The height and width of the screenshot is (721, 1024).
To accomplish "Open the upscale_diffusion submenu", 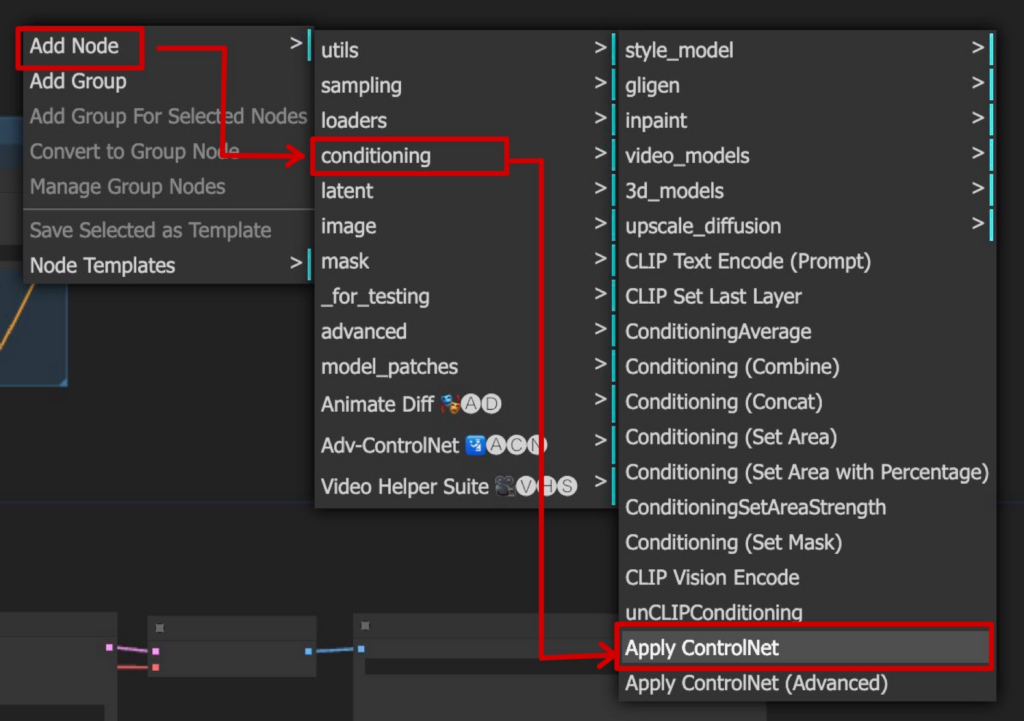I will coord(703,226).
